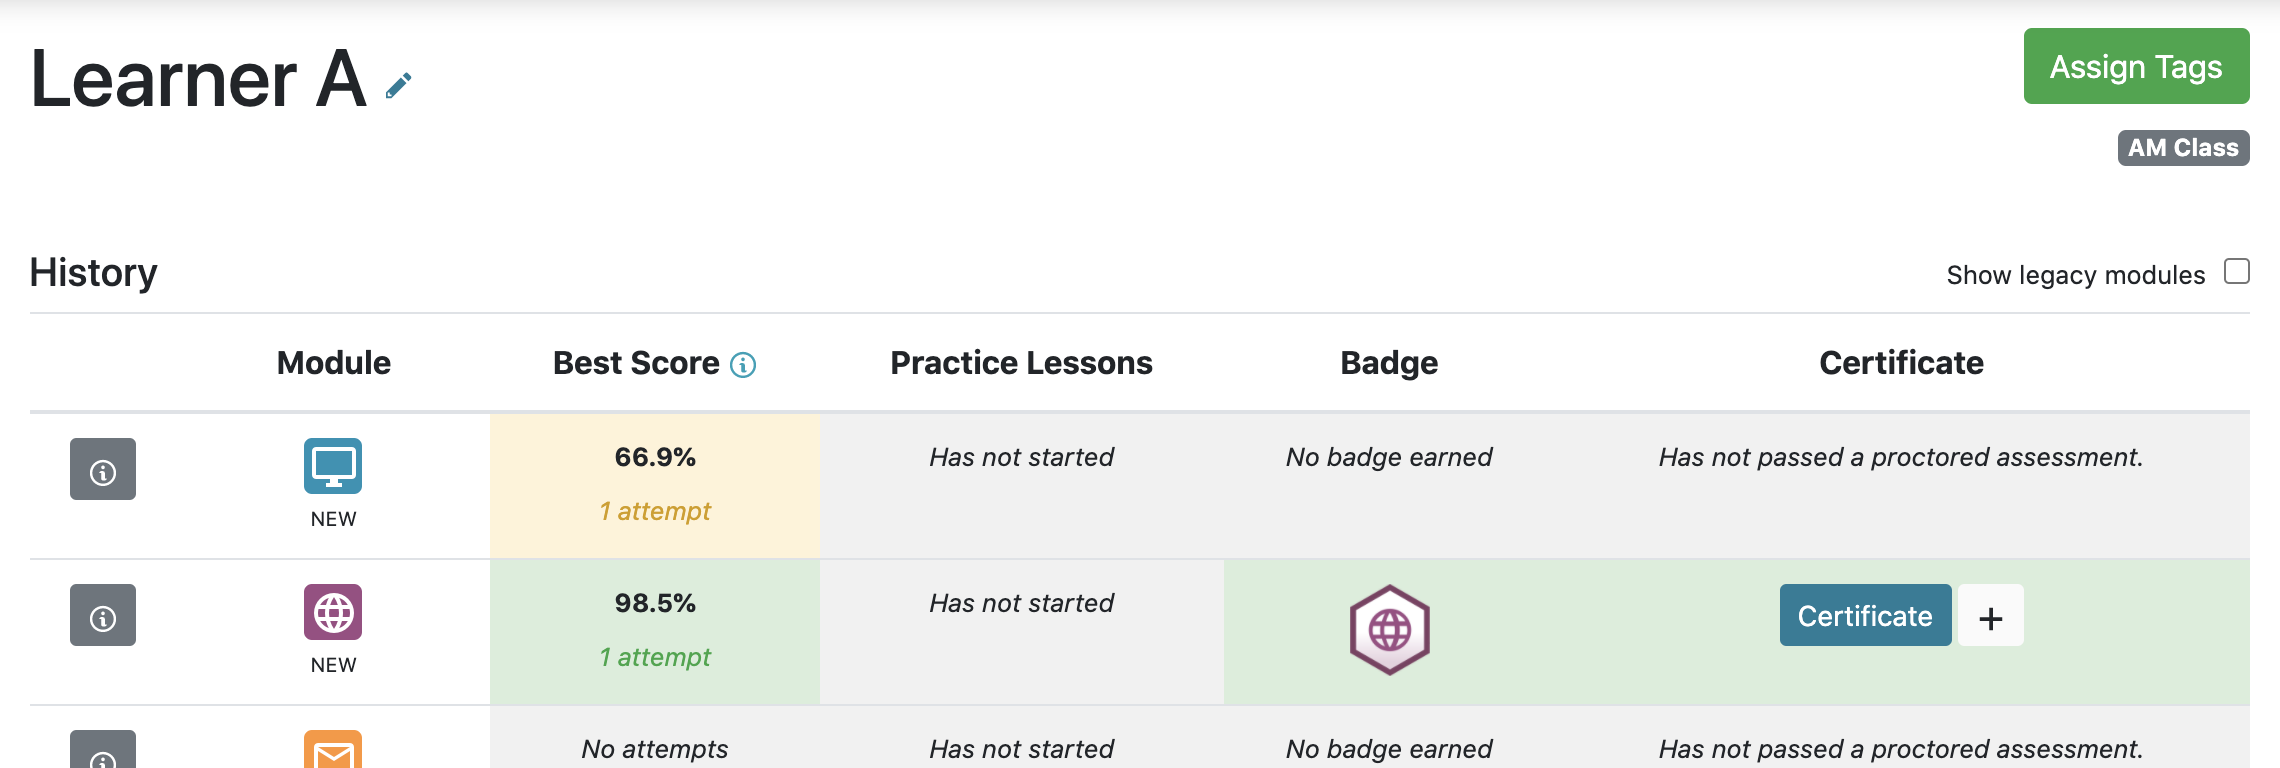
Task: Click the Badge column header
Action: coord(1390,363)
